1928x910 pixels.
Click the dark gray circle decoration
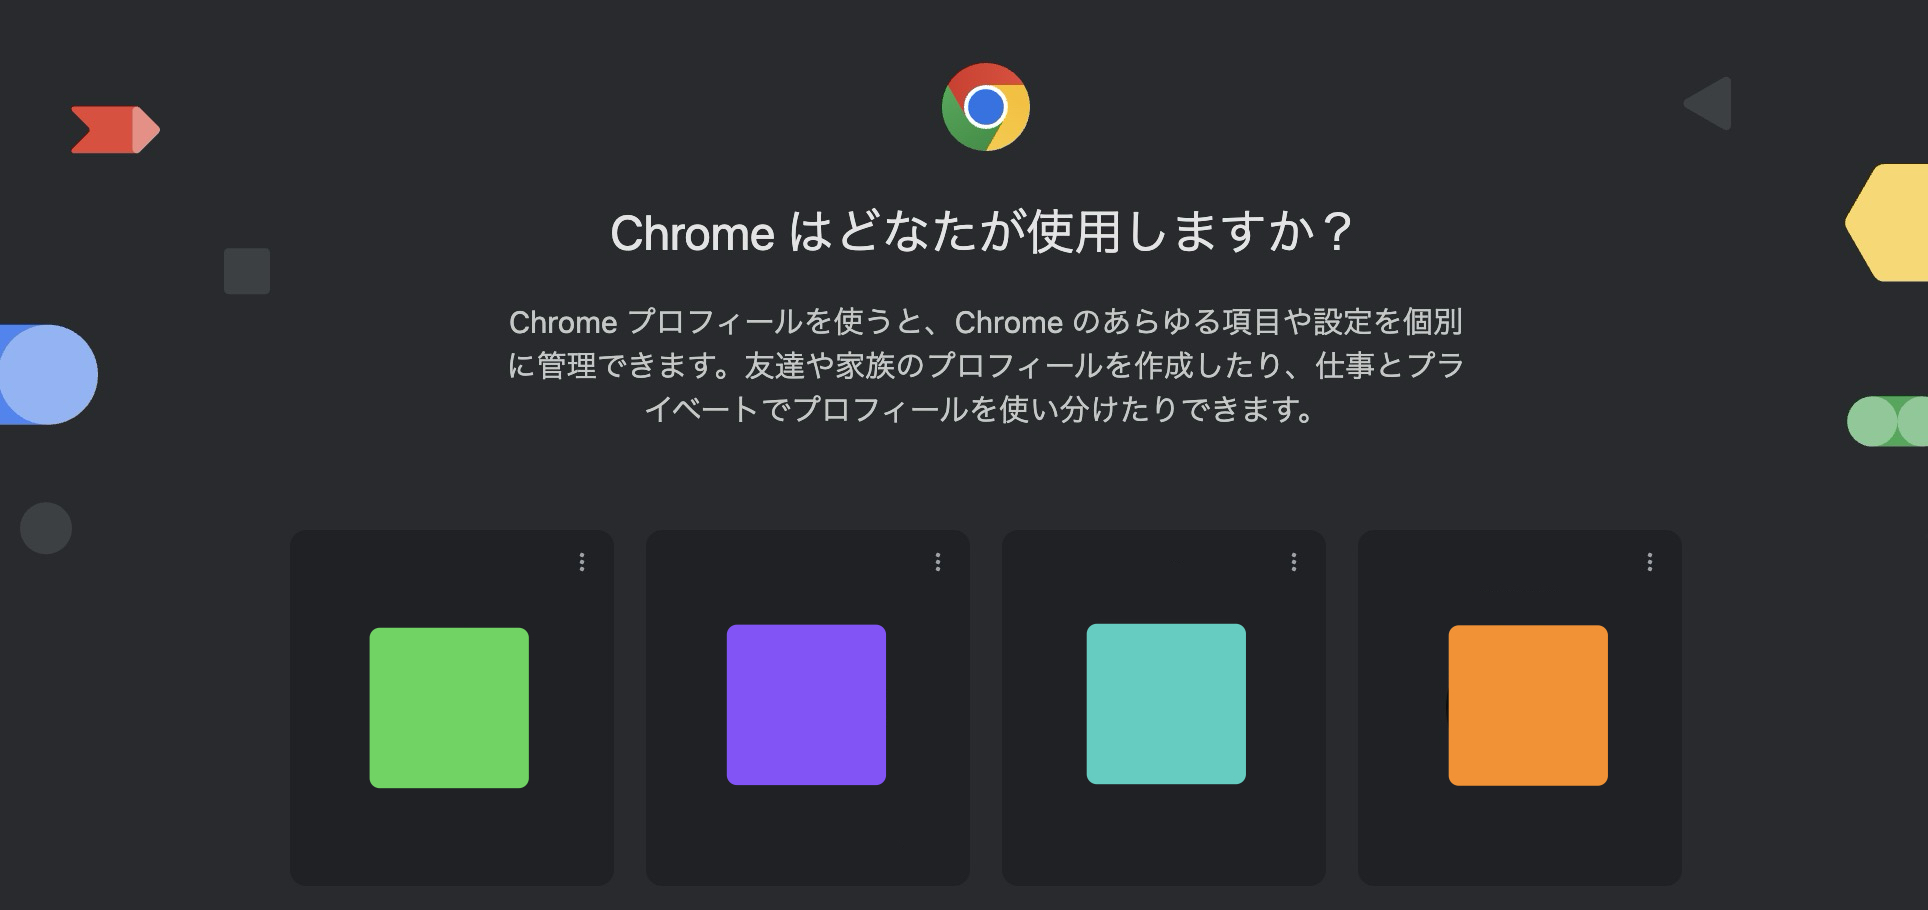tap(46, 528)
